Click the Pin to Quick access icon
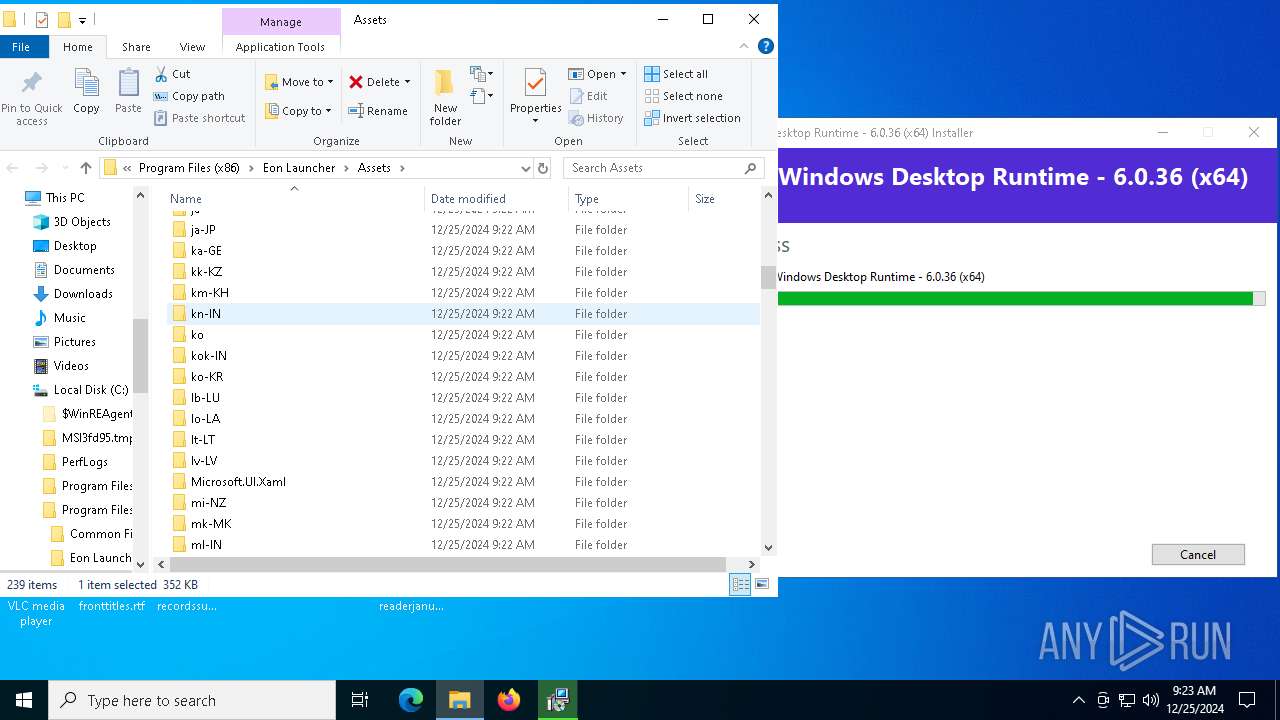 pos(31,84)
